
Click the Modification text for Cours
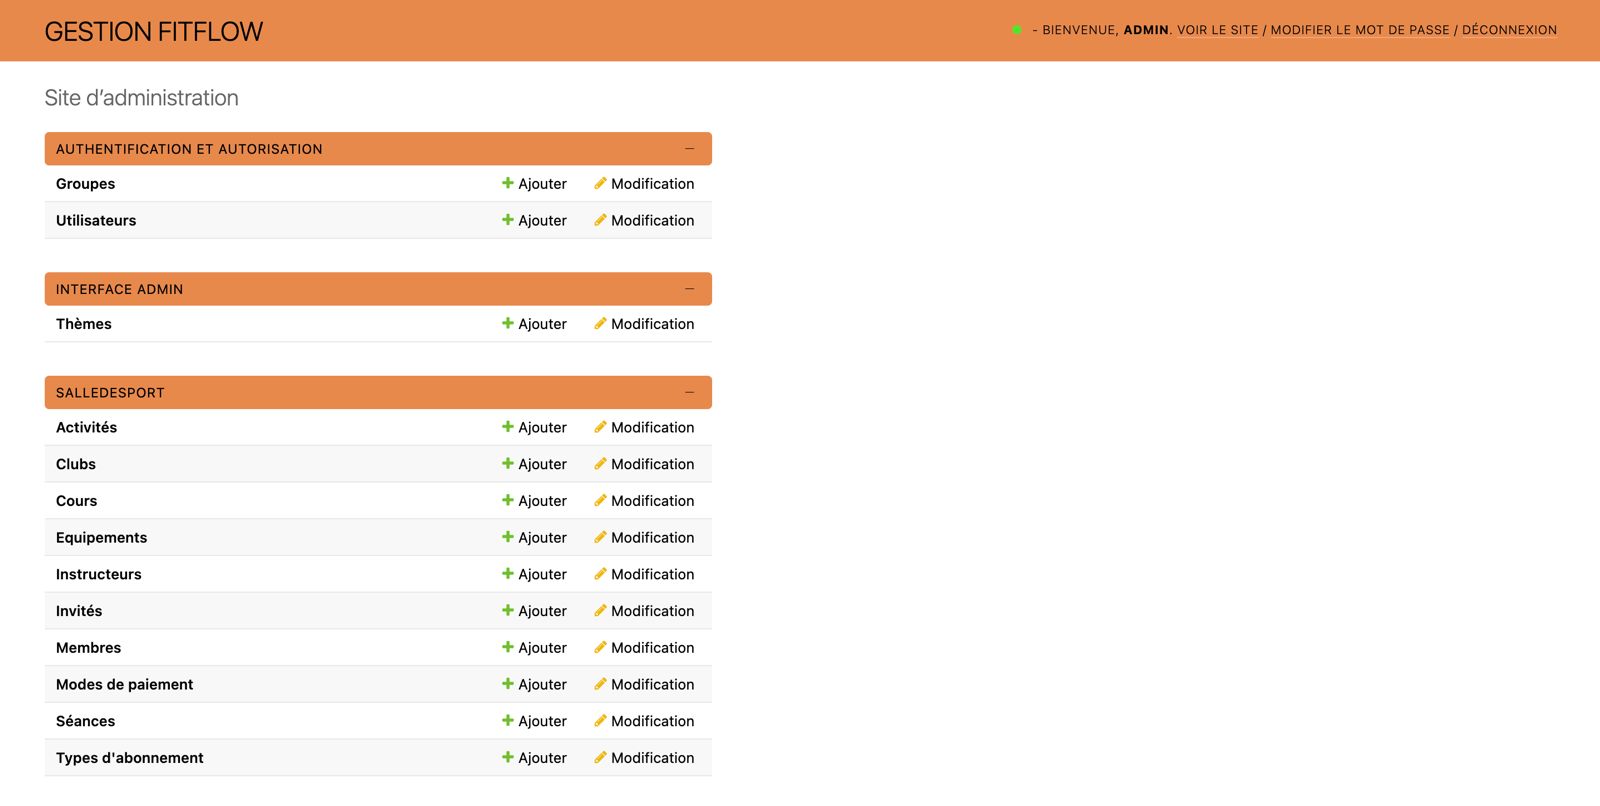coord(652,501)
